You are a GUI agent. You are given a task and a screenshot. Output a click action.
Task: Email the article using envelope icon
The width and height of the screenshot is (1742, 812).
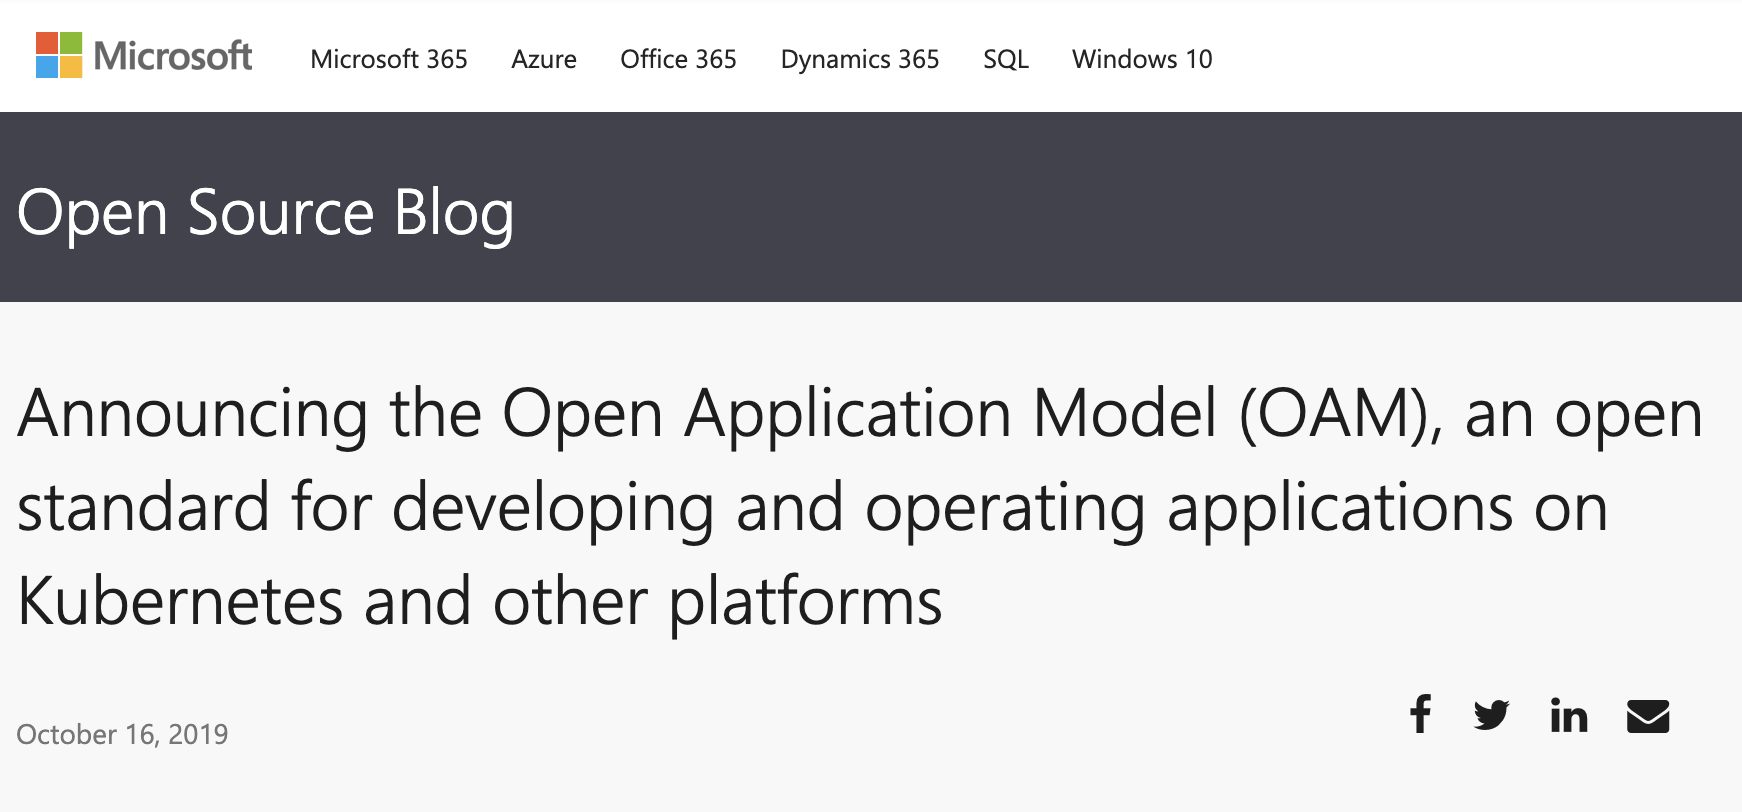[1648, 716]
